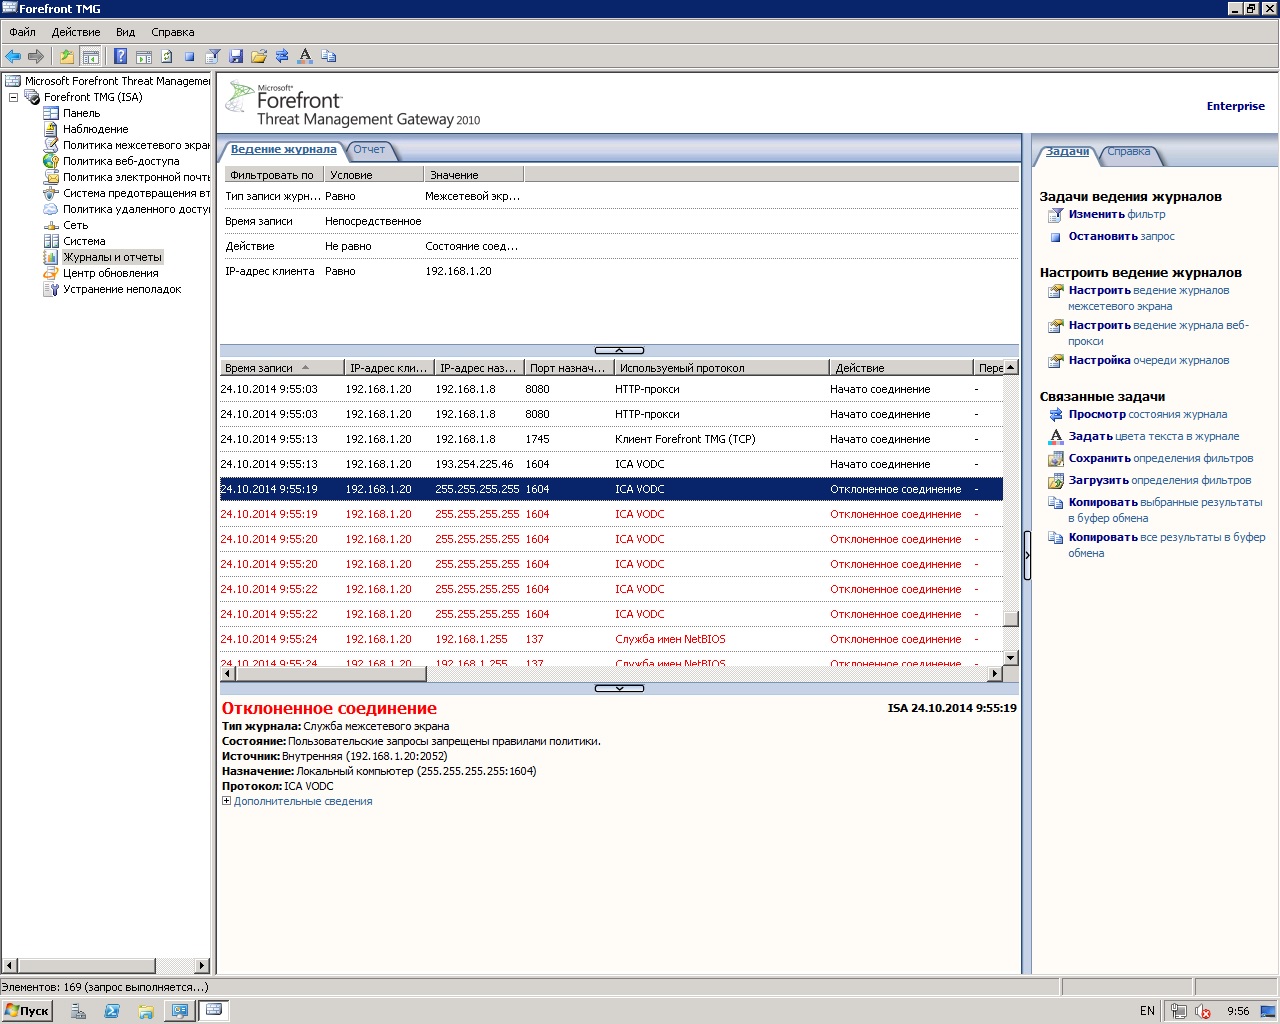This screenshot has width=1280, height=1024.
Task: Switch to the Отчет tab
Action: tap(369, 149)
